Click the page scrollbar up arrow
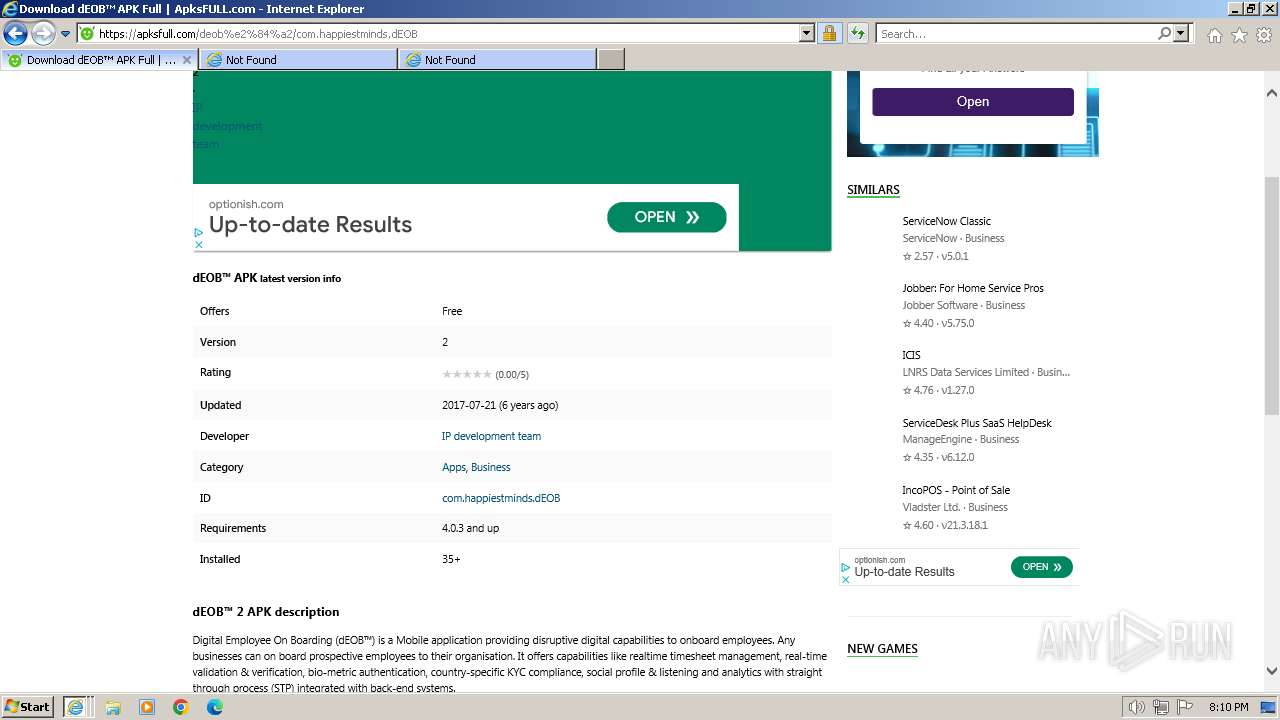The height and width of the screenshot is (720, 1280). [1272, 93]
